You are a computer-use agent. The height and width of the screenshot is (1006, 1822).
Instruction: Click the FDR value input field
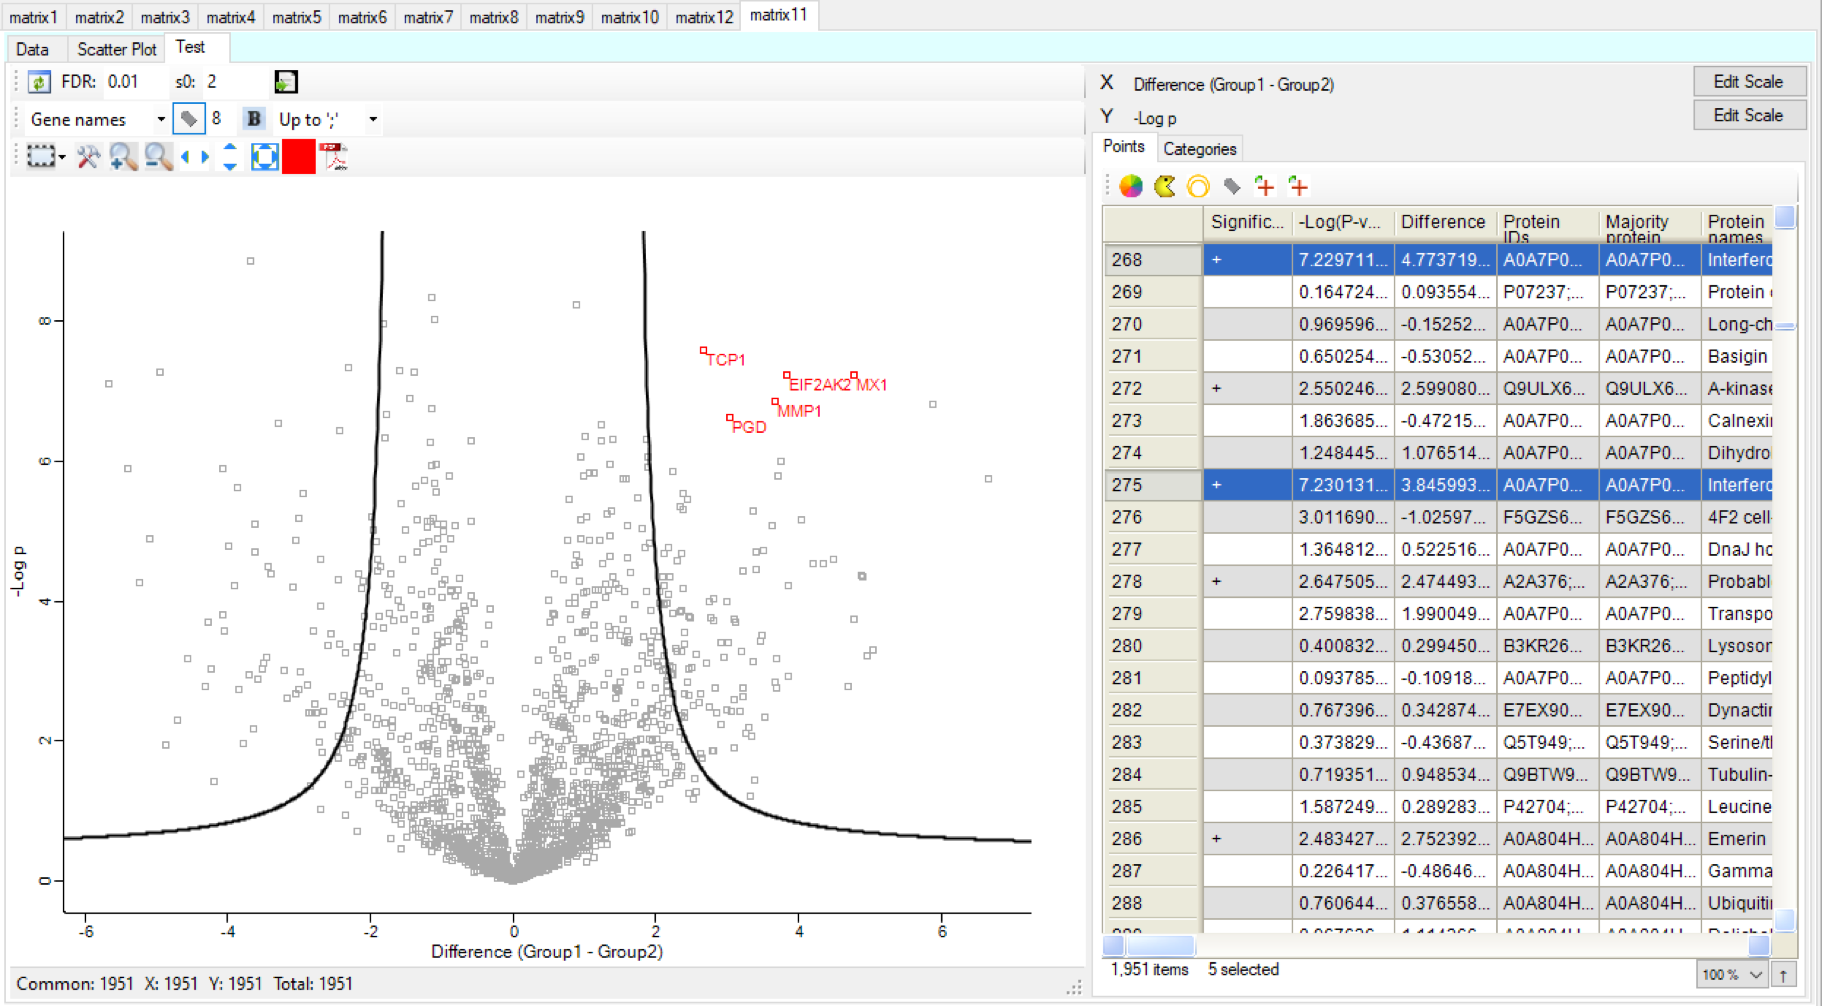click(131, 82)
